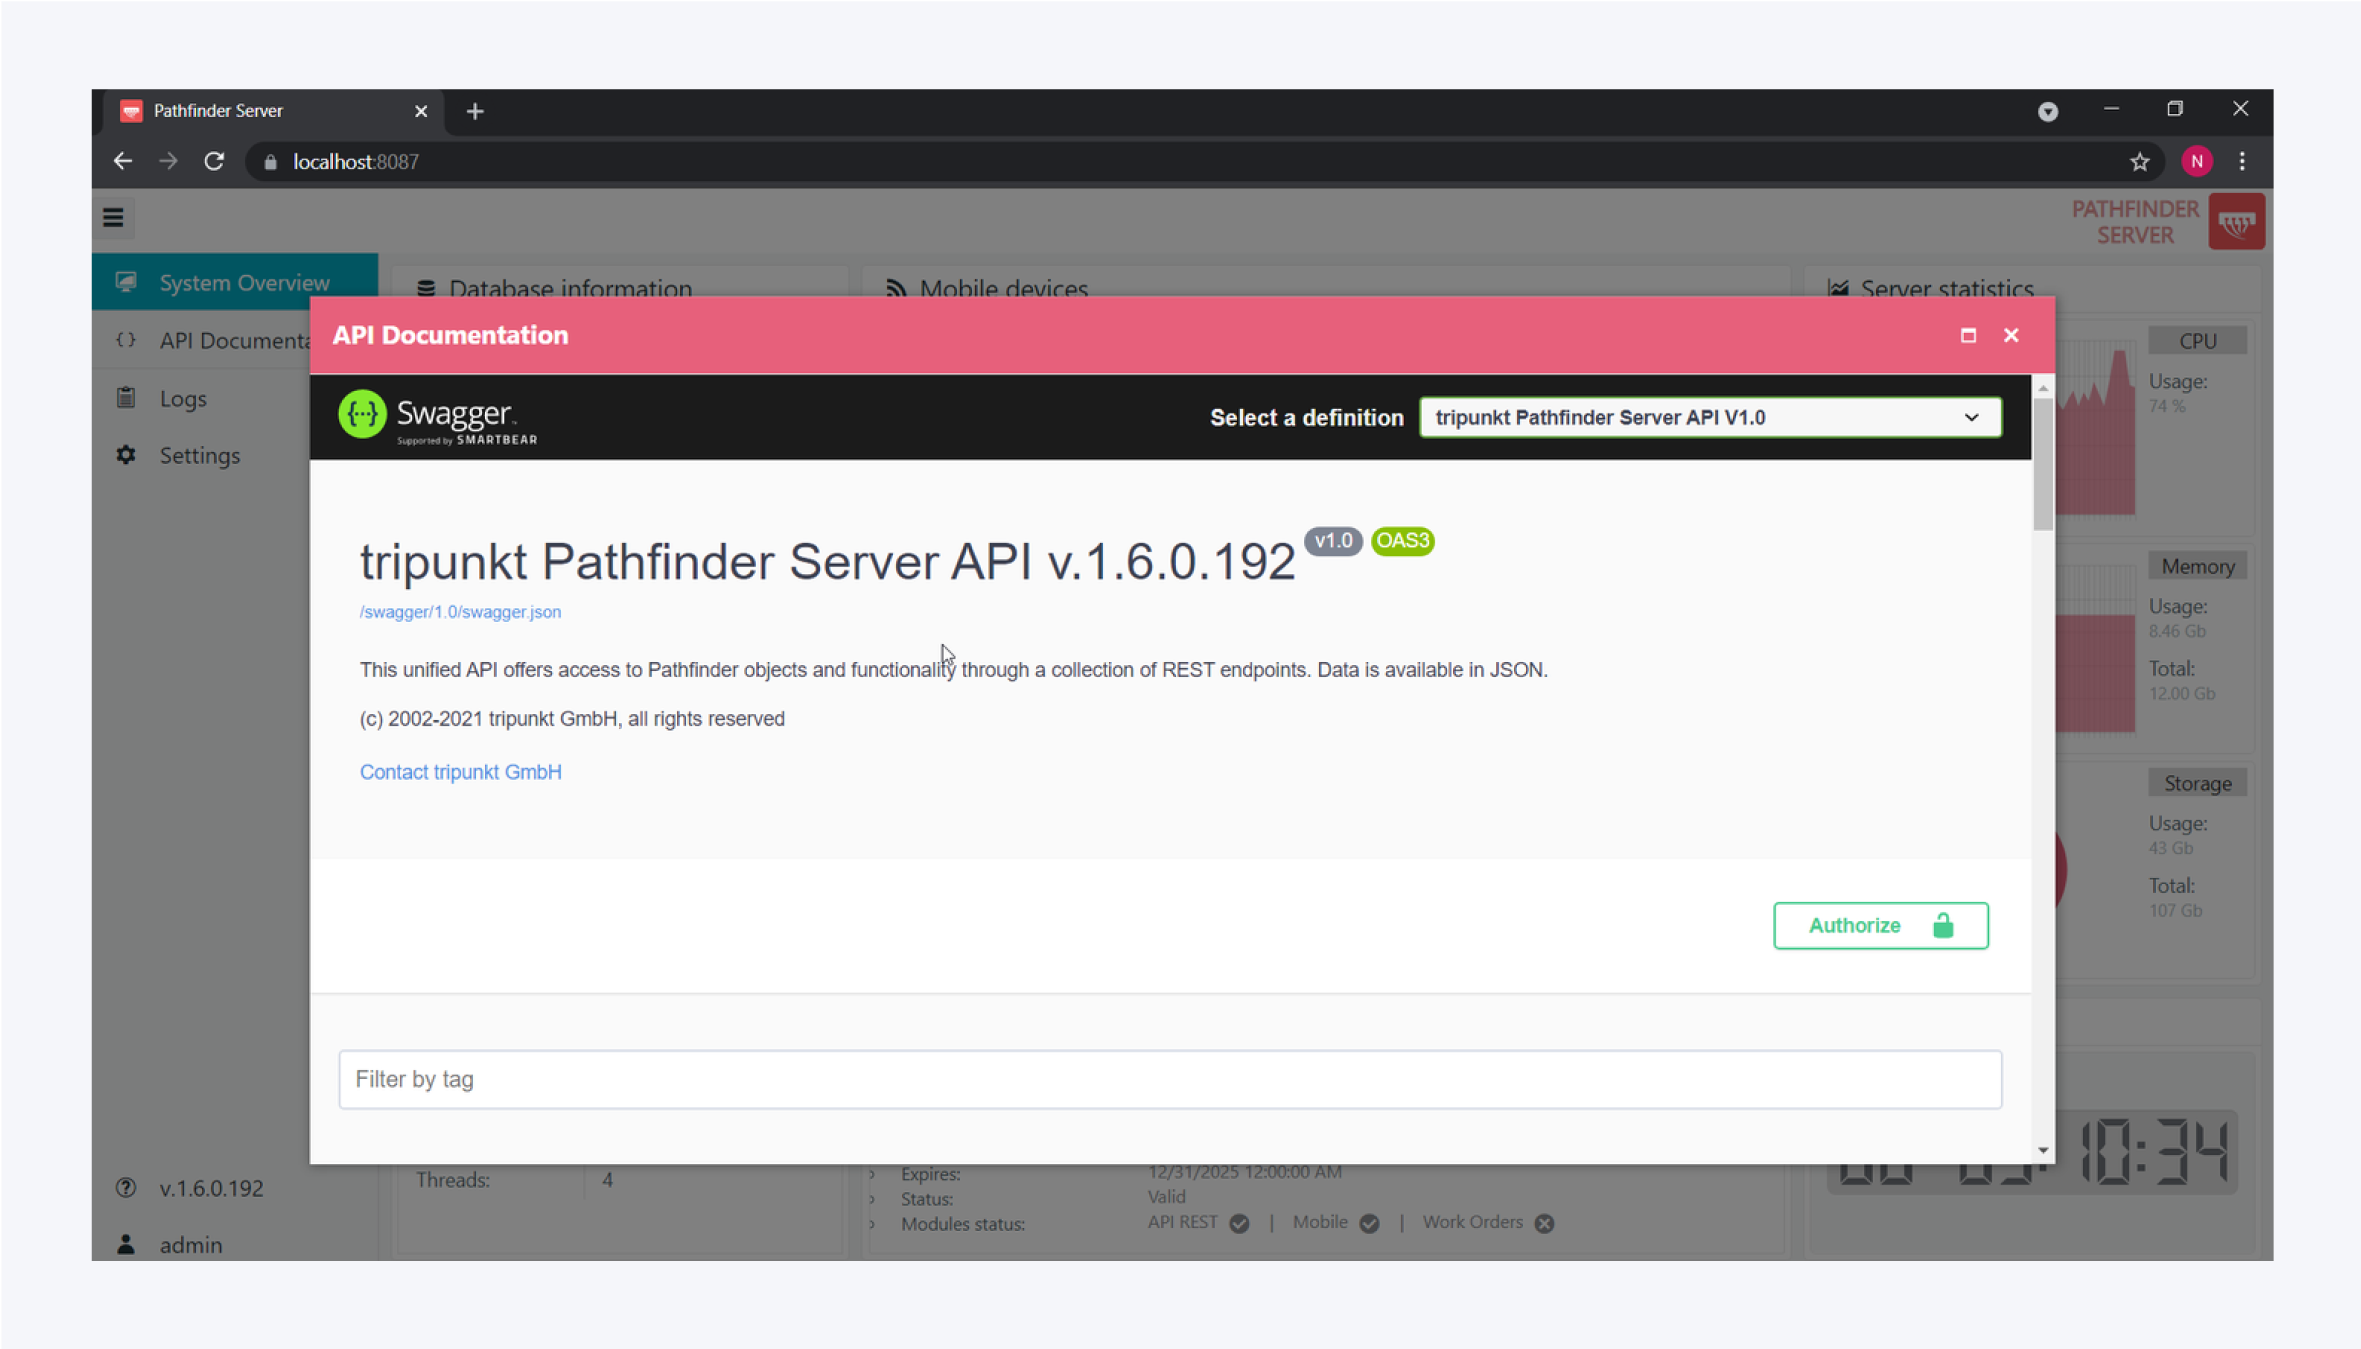Expand the Status row chevron

pyautogui.click(x=872, y=1198)
